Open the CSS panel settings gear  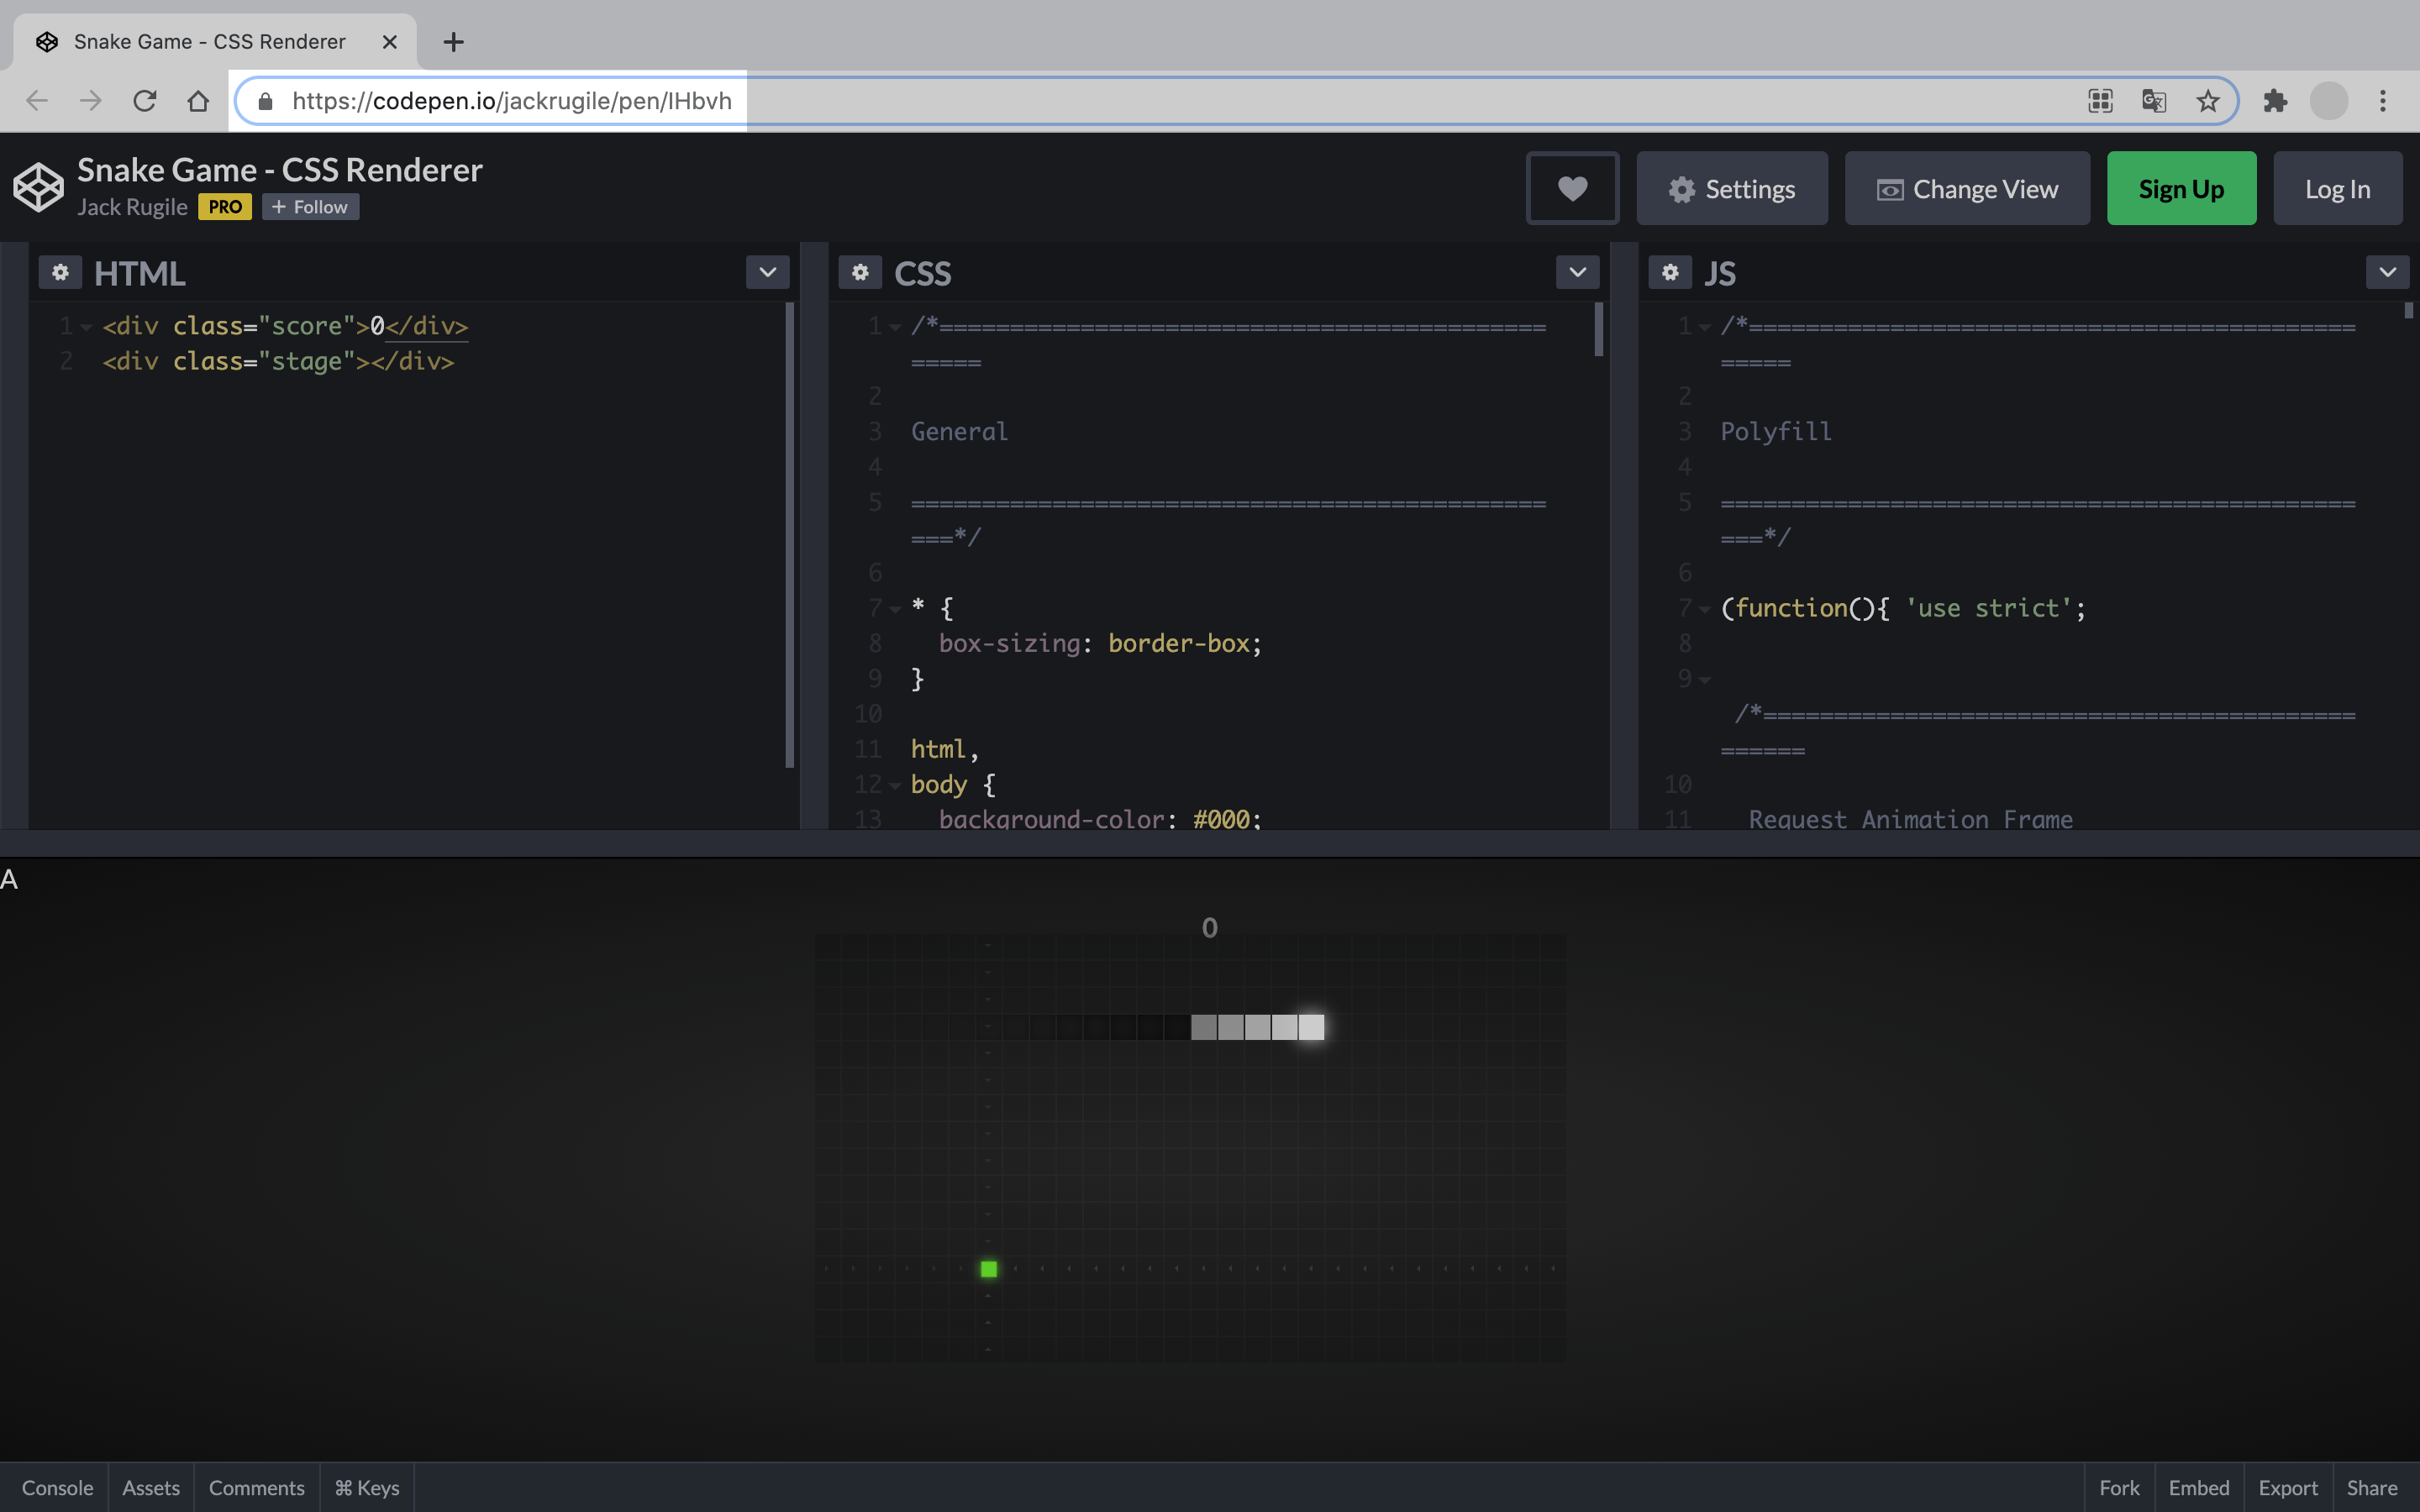coord(860,272)
